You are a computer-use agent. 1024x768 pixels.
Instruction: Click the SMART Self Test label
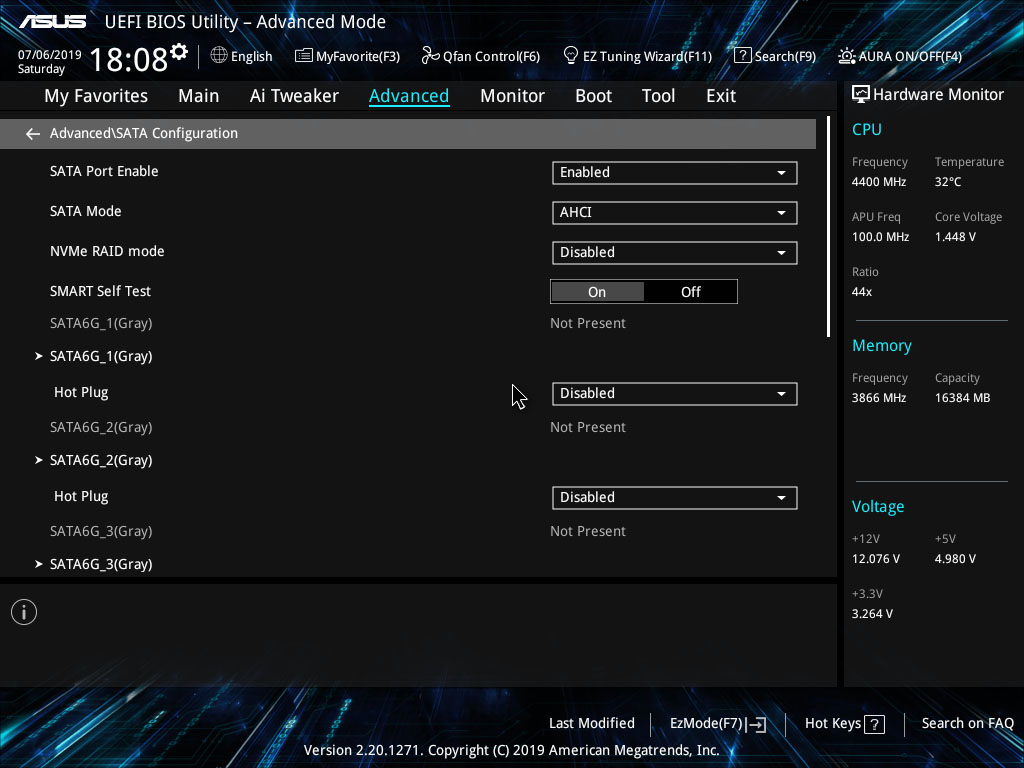coord(100,291)
